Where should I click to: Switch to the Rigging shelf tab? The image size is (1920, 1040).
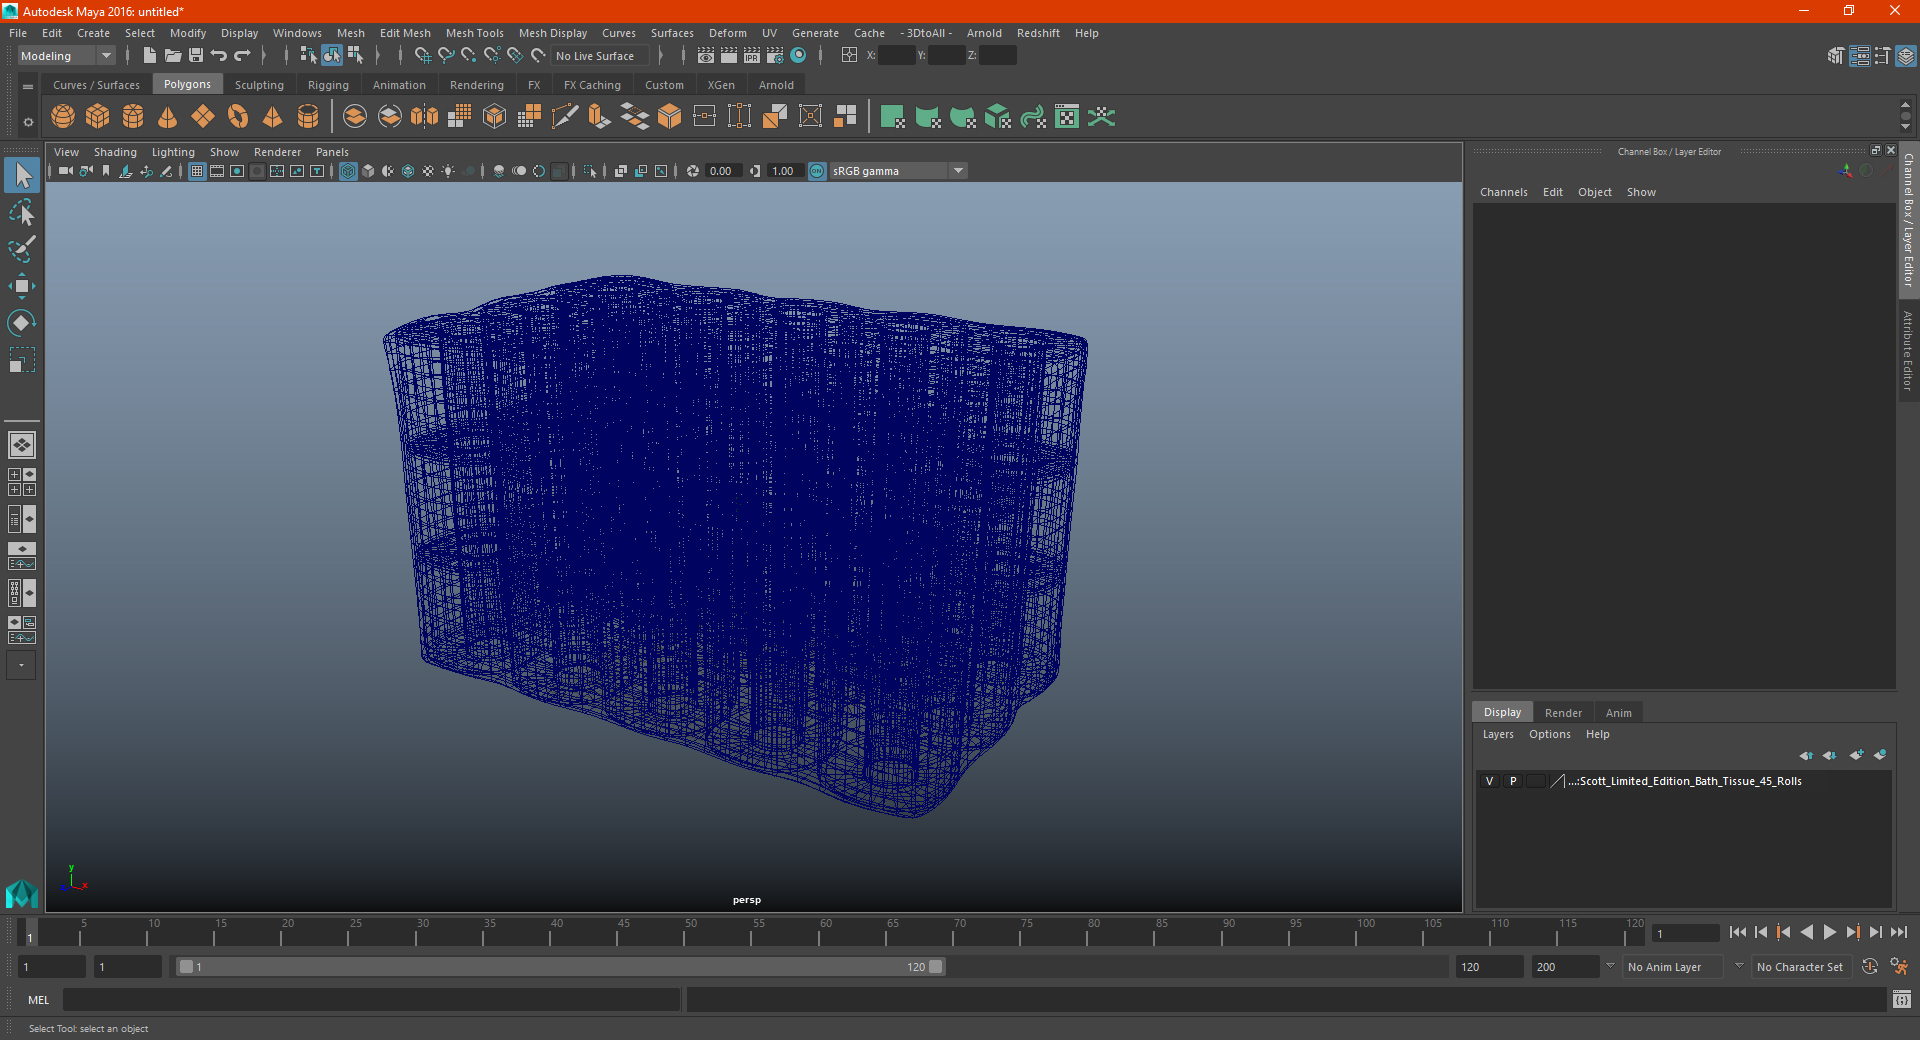pyautogui.click(x=328, y=85)
